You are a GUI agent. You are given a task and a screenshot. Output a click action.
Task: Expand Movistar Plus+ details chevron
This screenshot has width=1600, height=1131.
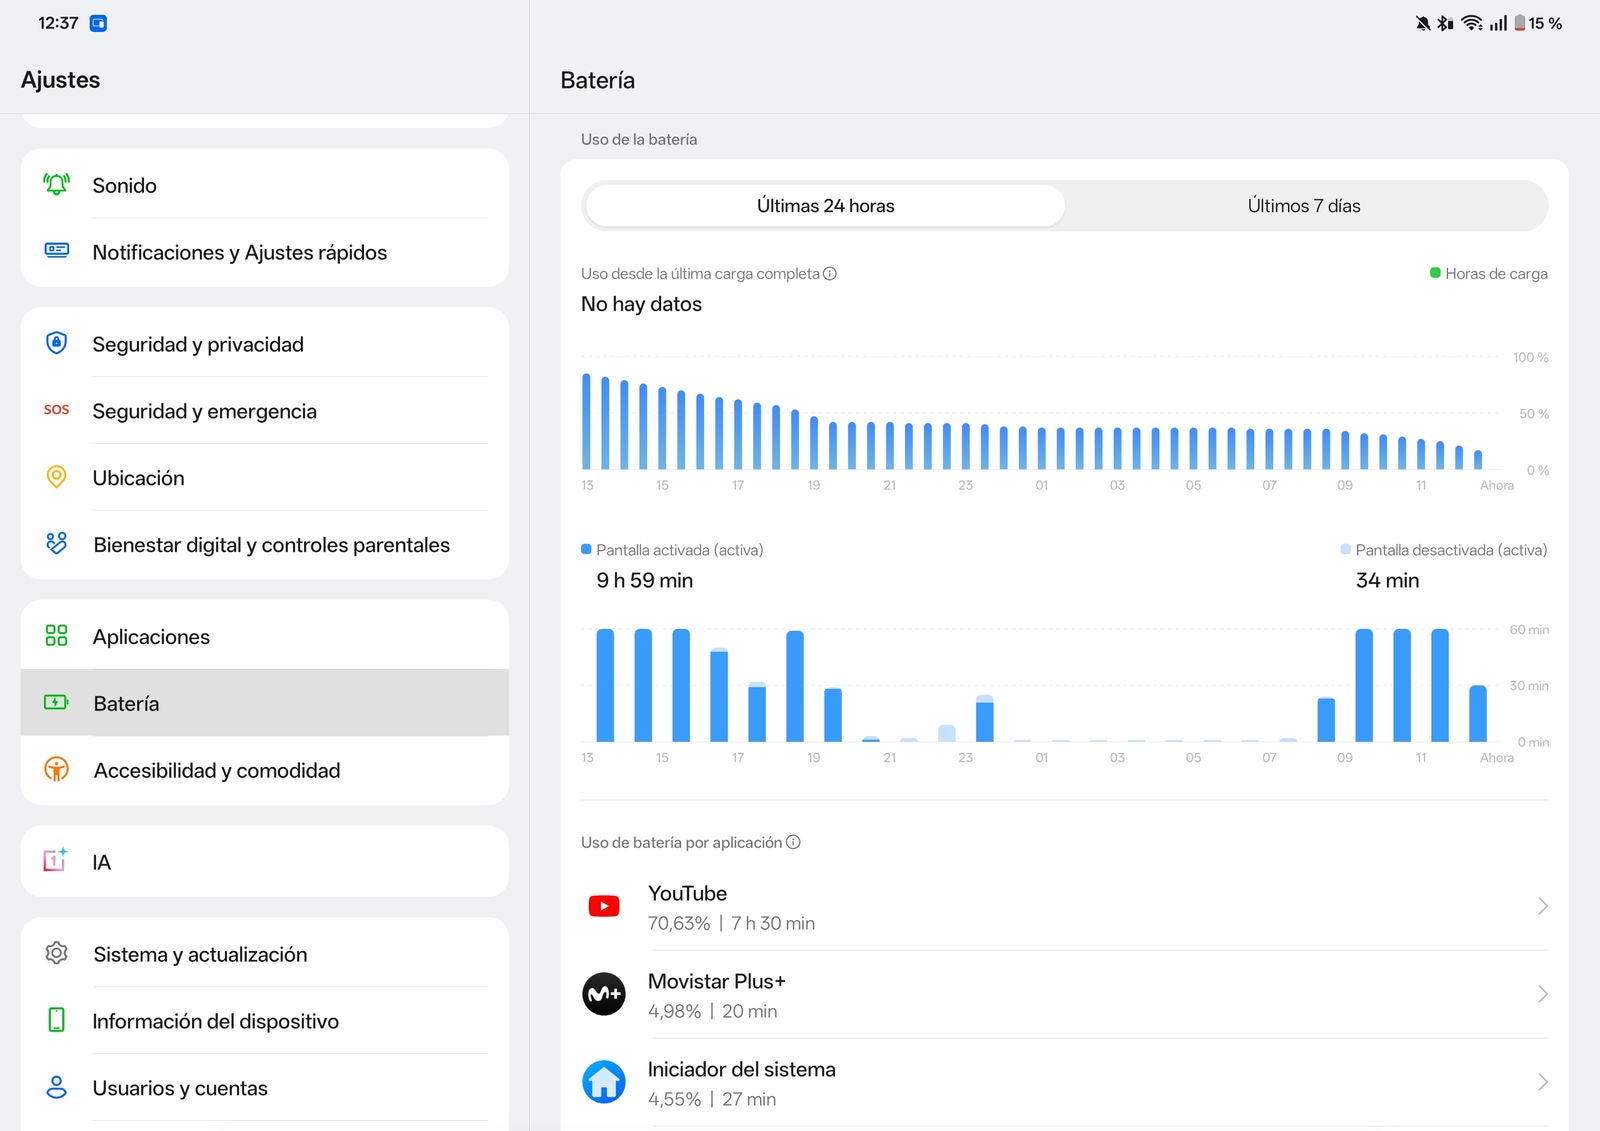point(1542,994)
